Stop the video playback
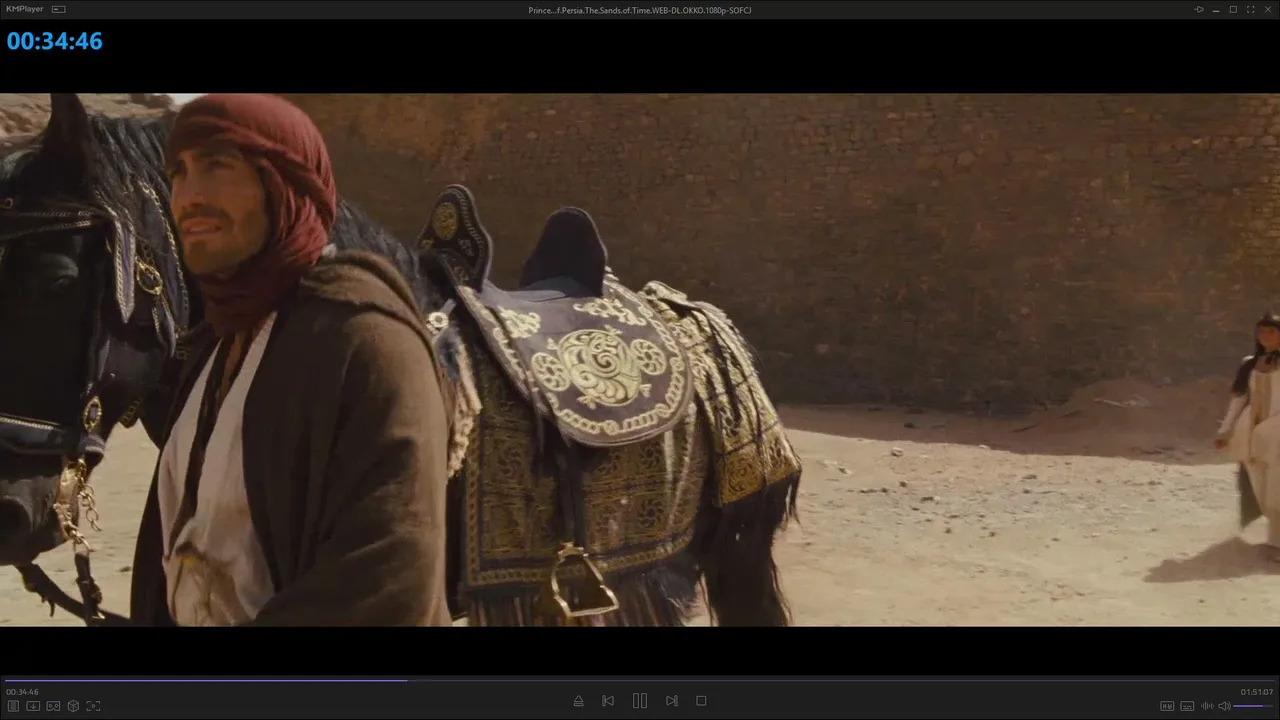The image size is (1280, 720). click(x=701, y=701)
